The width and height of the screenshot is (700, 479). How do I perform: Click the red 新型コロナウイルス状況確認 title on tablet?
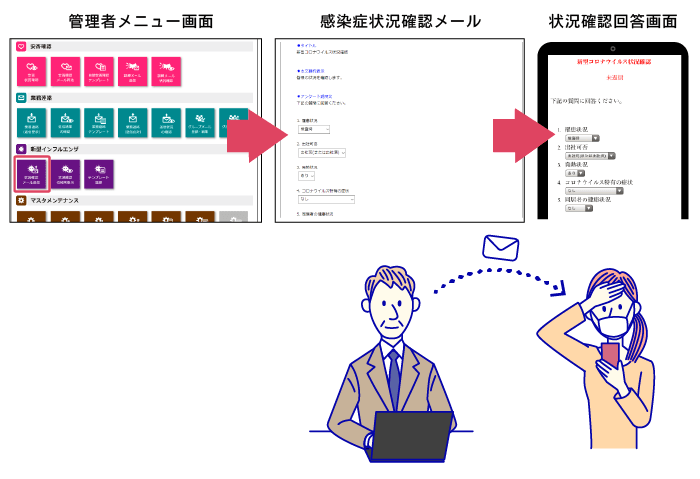coord(614,62)
